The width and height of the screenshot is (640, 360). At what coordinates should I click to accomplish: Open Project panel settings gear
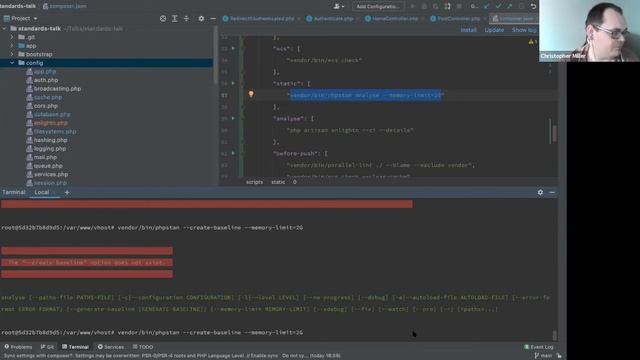pyautogui.click(x=201, y=18)
